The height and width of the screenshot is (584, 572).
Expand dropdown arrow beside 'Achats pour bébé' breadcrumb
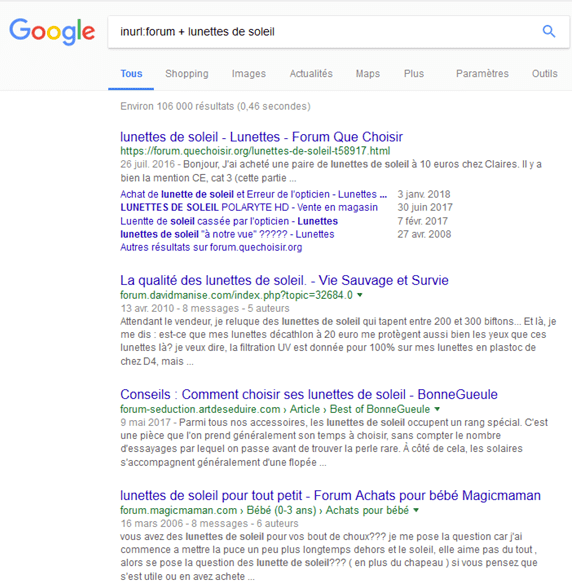[x=416, y=510]
